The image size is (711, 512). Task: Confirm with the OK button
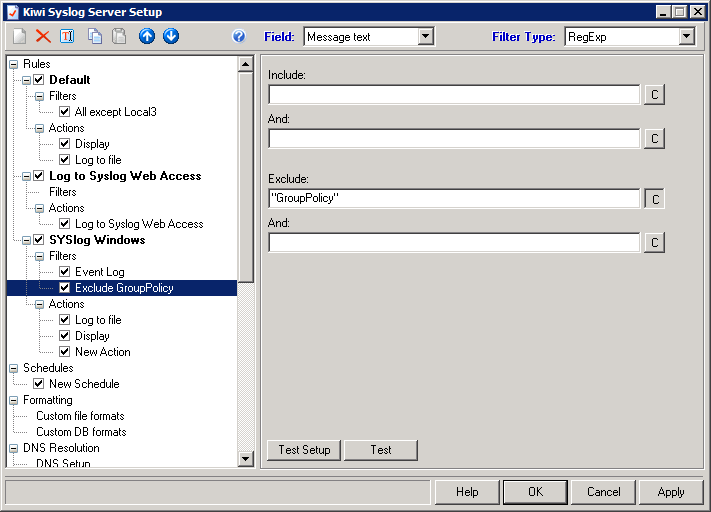click(x=535, y=492)
